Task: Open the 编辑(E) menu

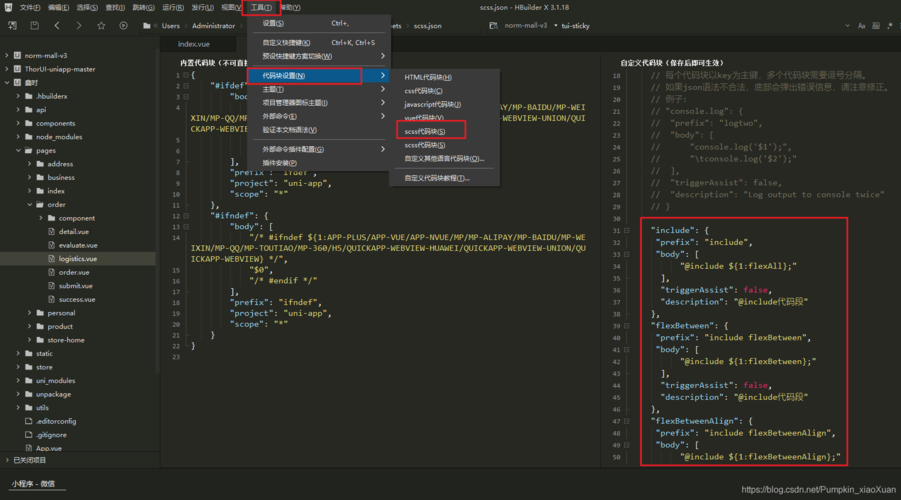Action: click(59, 7)
